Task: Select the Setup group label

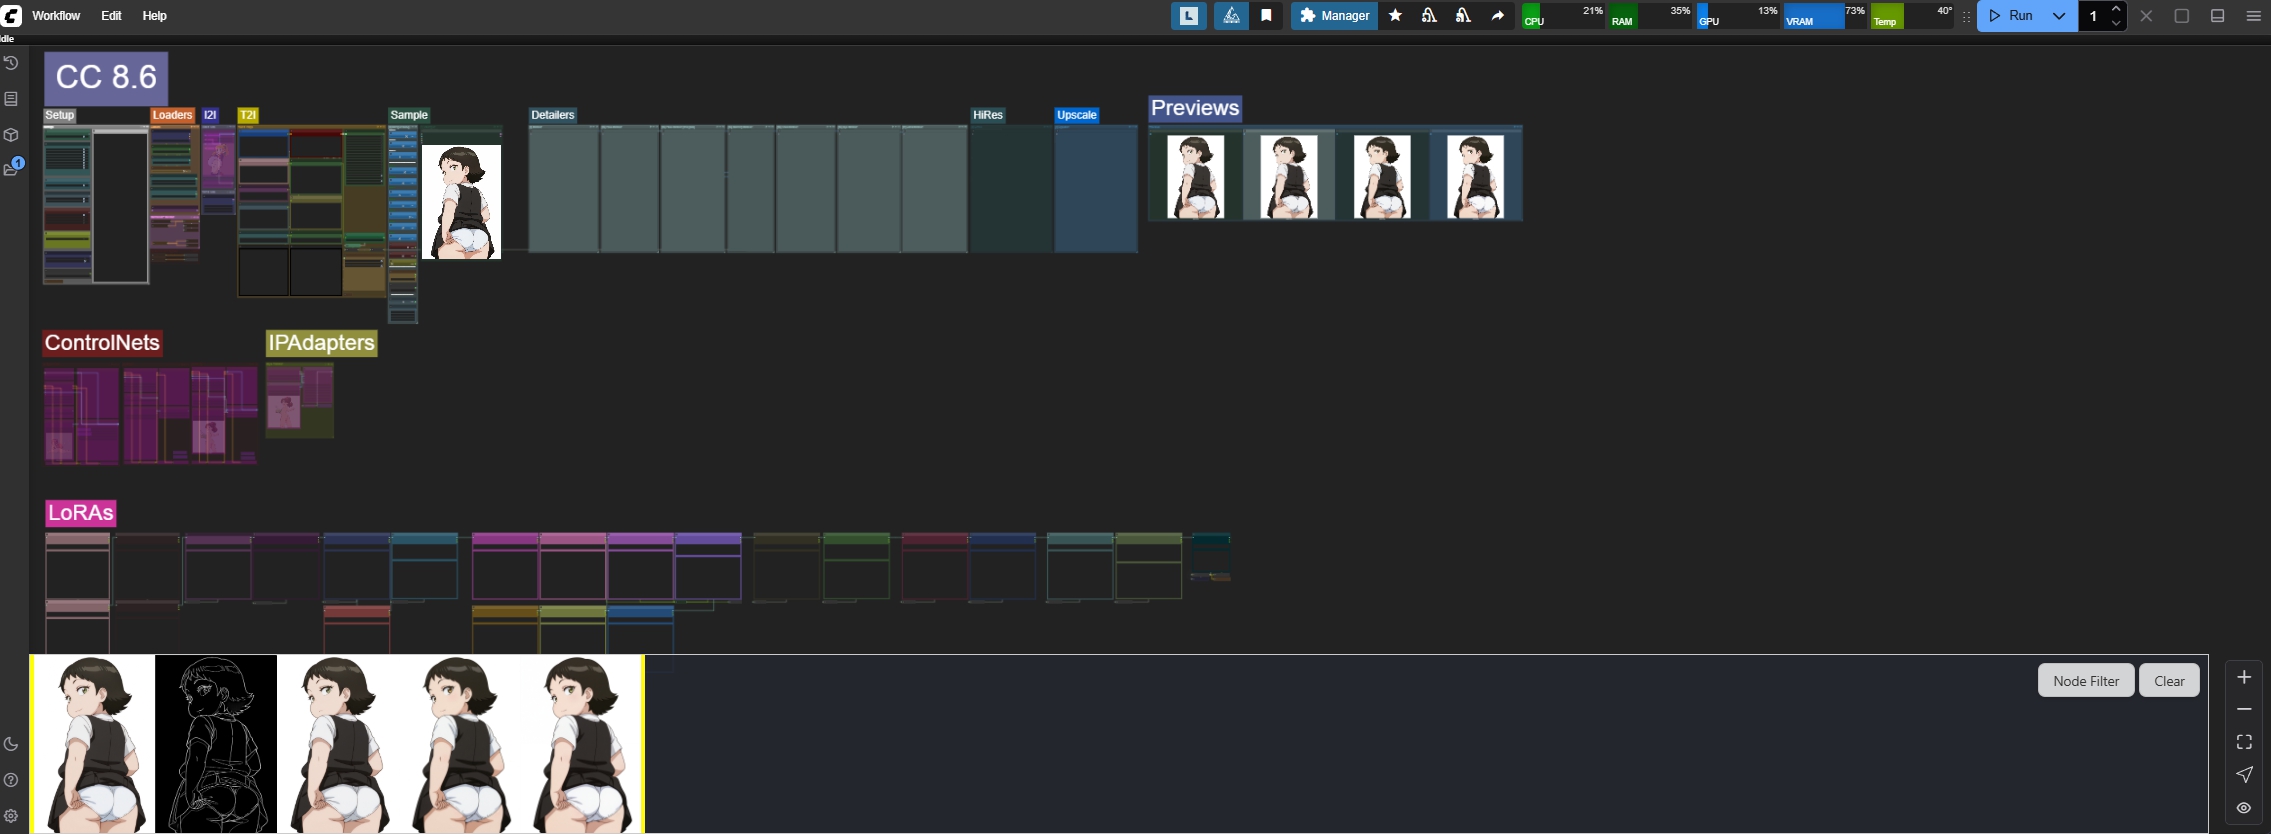Action: pos(60,115)
